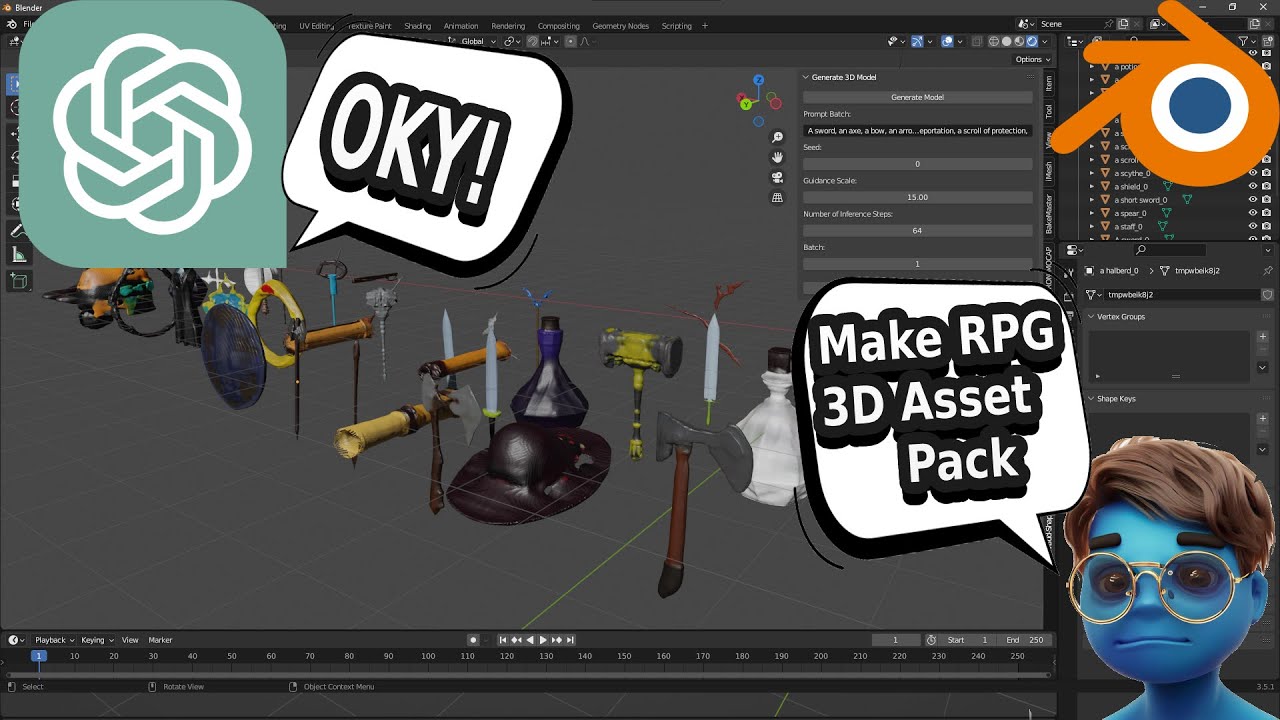This screenshot has height=720, width=1280.
Task: Click the pan view hand icon
Action: coord(777,157)
